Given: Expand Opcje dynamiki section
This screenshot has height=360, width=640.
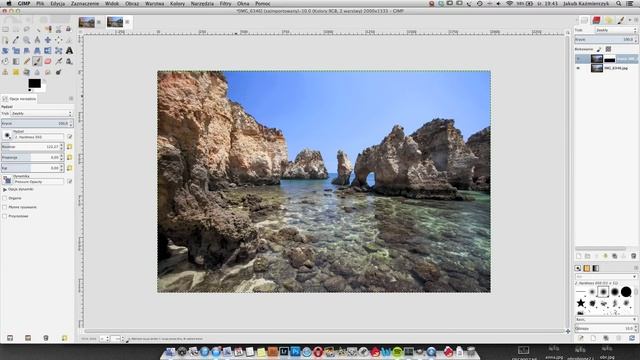Looking at the screenshot, I should point(5,189).
